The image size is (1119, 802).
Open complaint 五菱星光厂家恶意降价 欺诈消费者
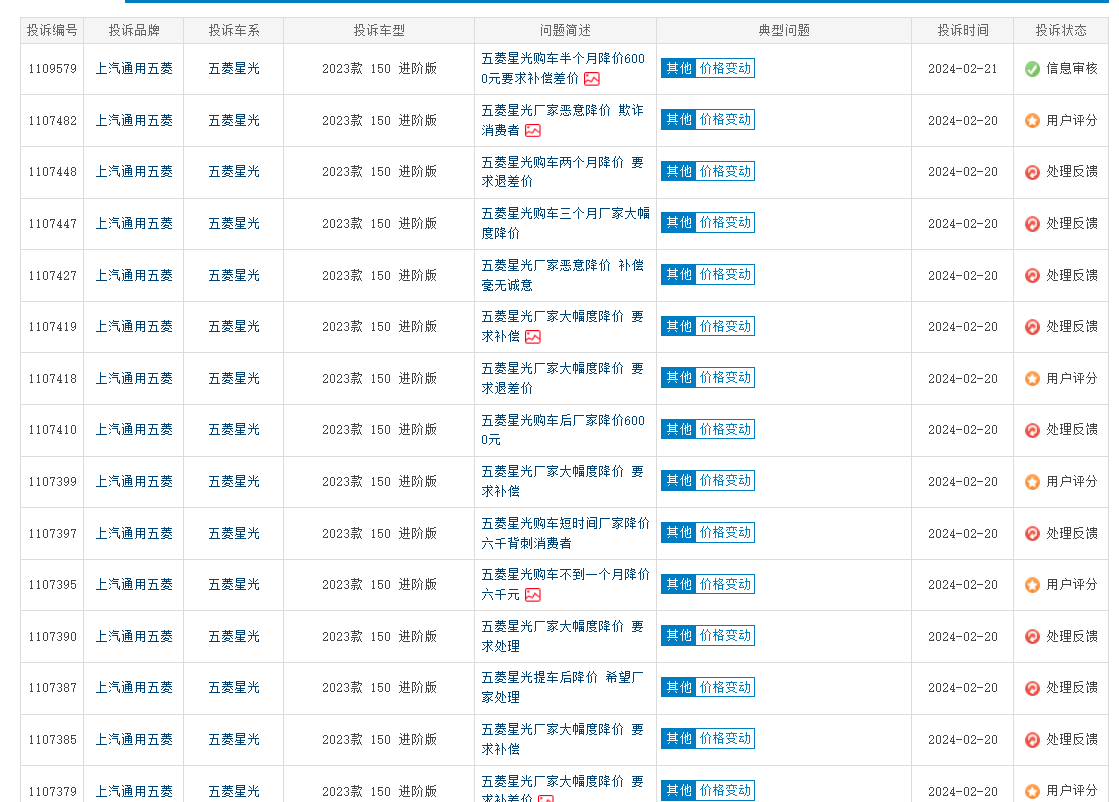click(x=562, y=121)
